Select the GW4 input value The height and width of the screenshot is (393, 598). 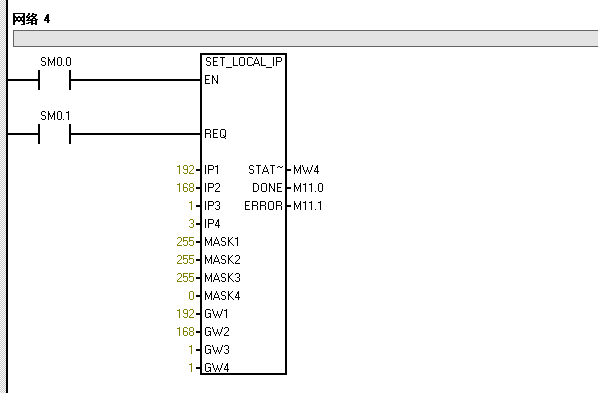pos(191,368)
